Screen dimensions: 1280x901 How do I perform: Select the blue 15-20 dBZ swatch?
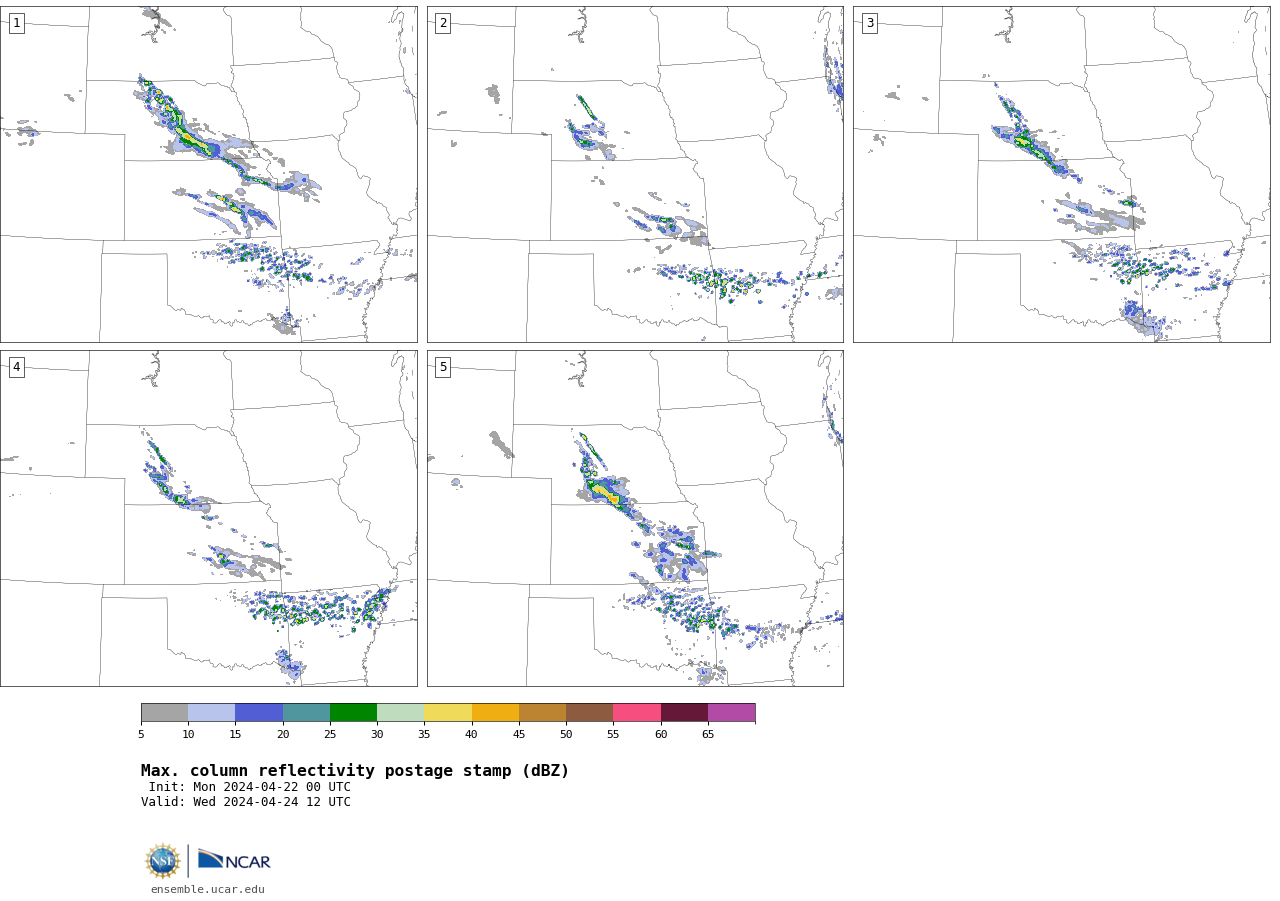pyautogui.click(x=259, y=712)
